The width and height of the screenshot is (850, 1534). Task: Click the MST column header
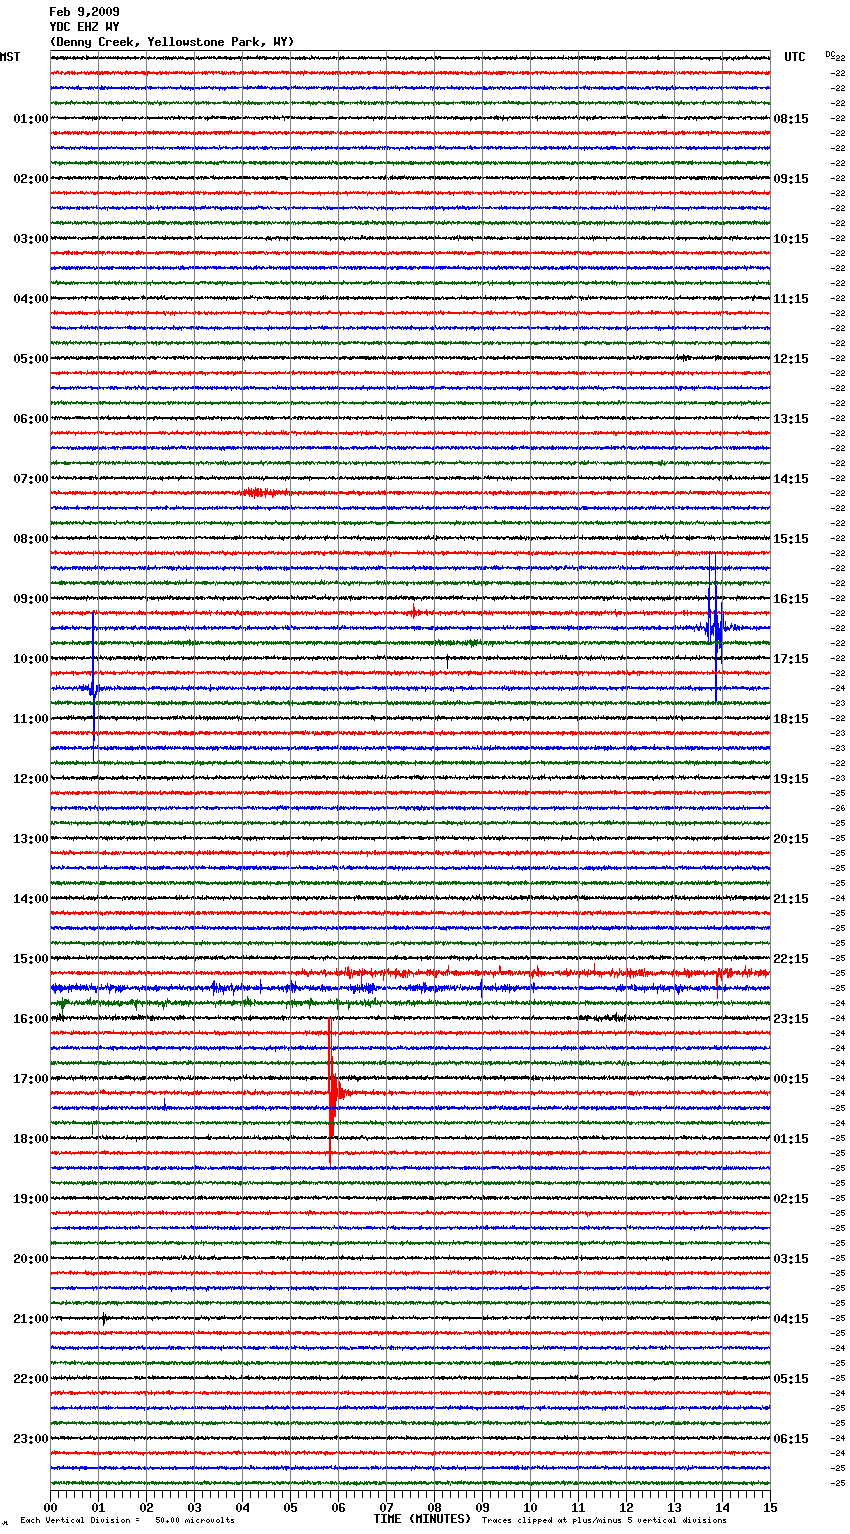(10, 57)
